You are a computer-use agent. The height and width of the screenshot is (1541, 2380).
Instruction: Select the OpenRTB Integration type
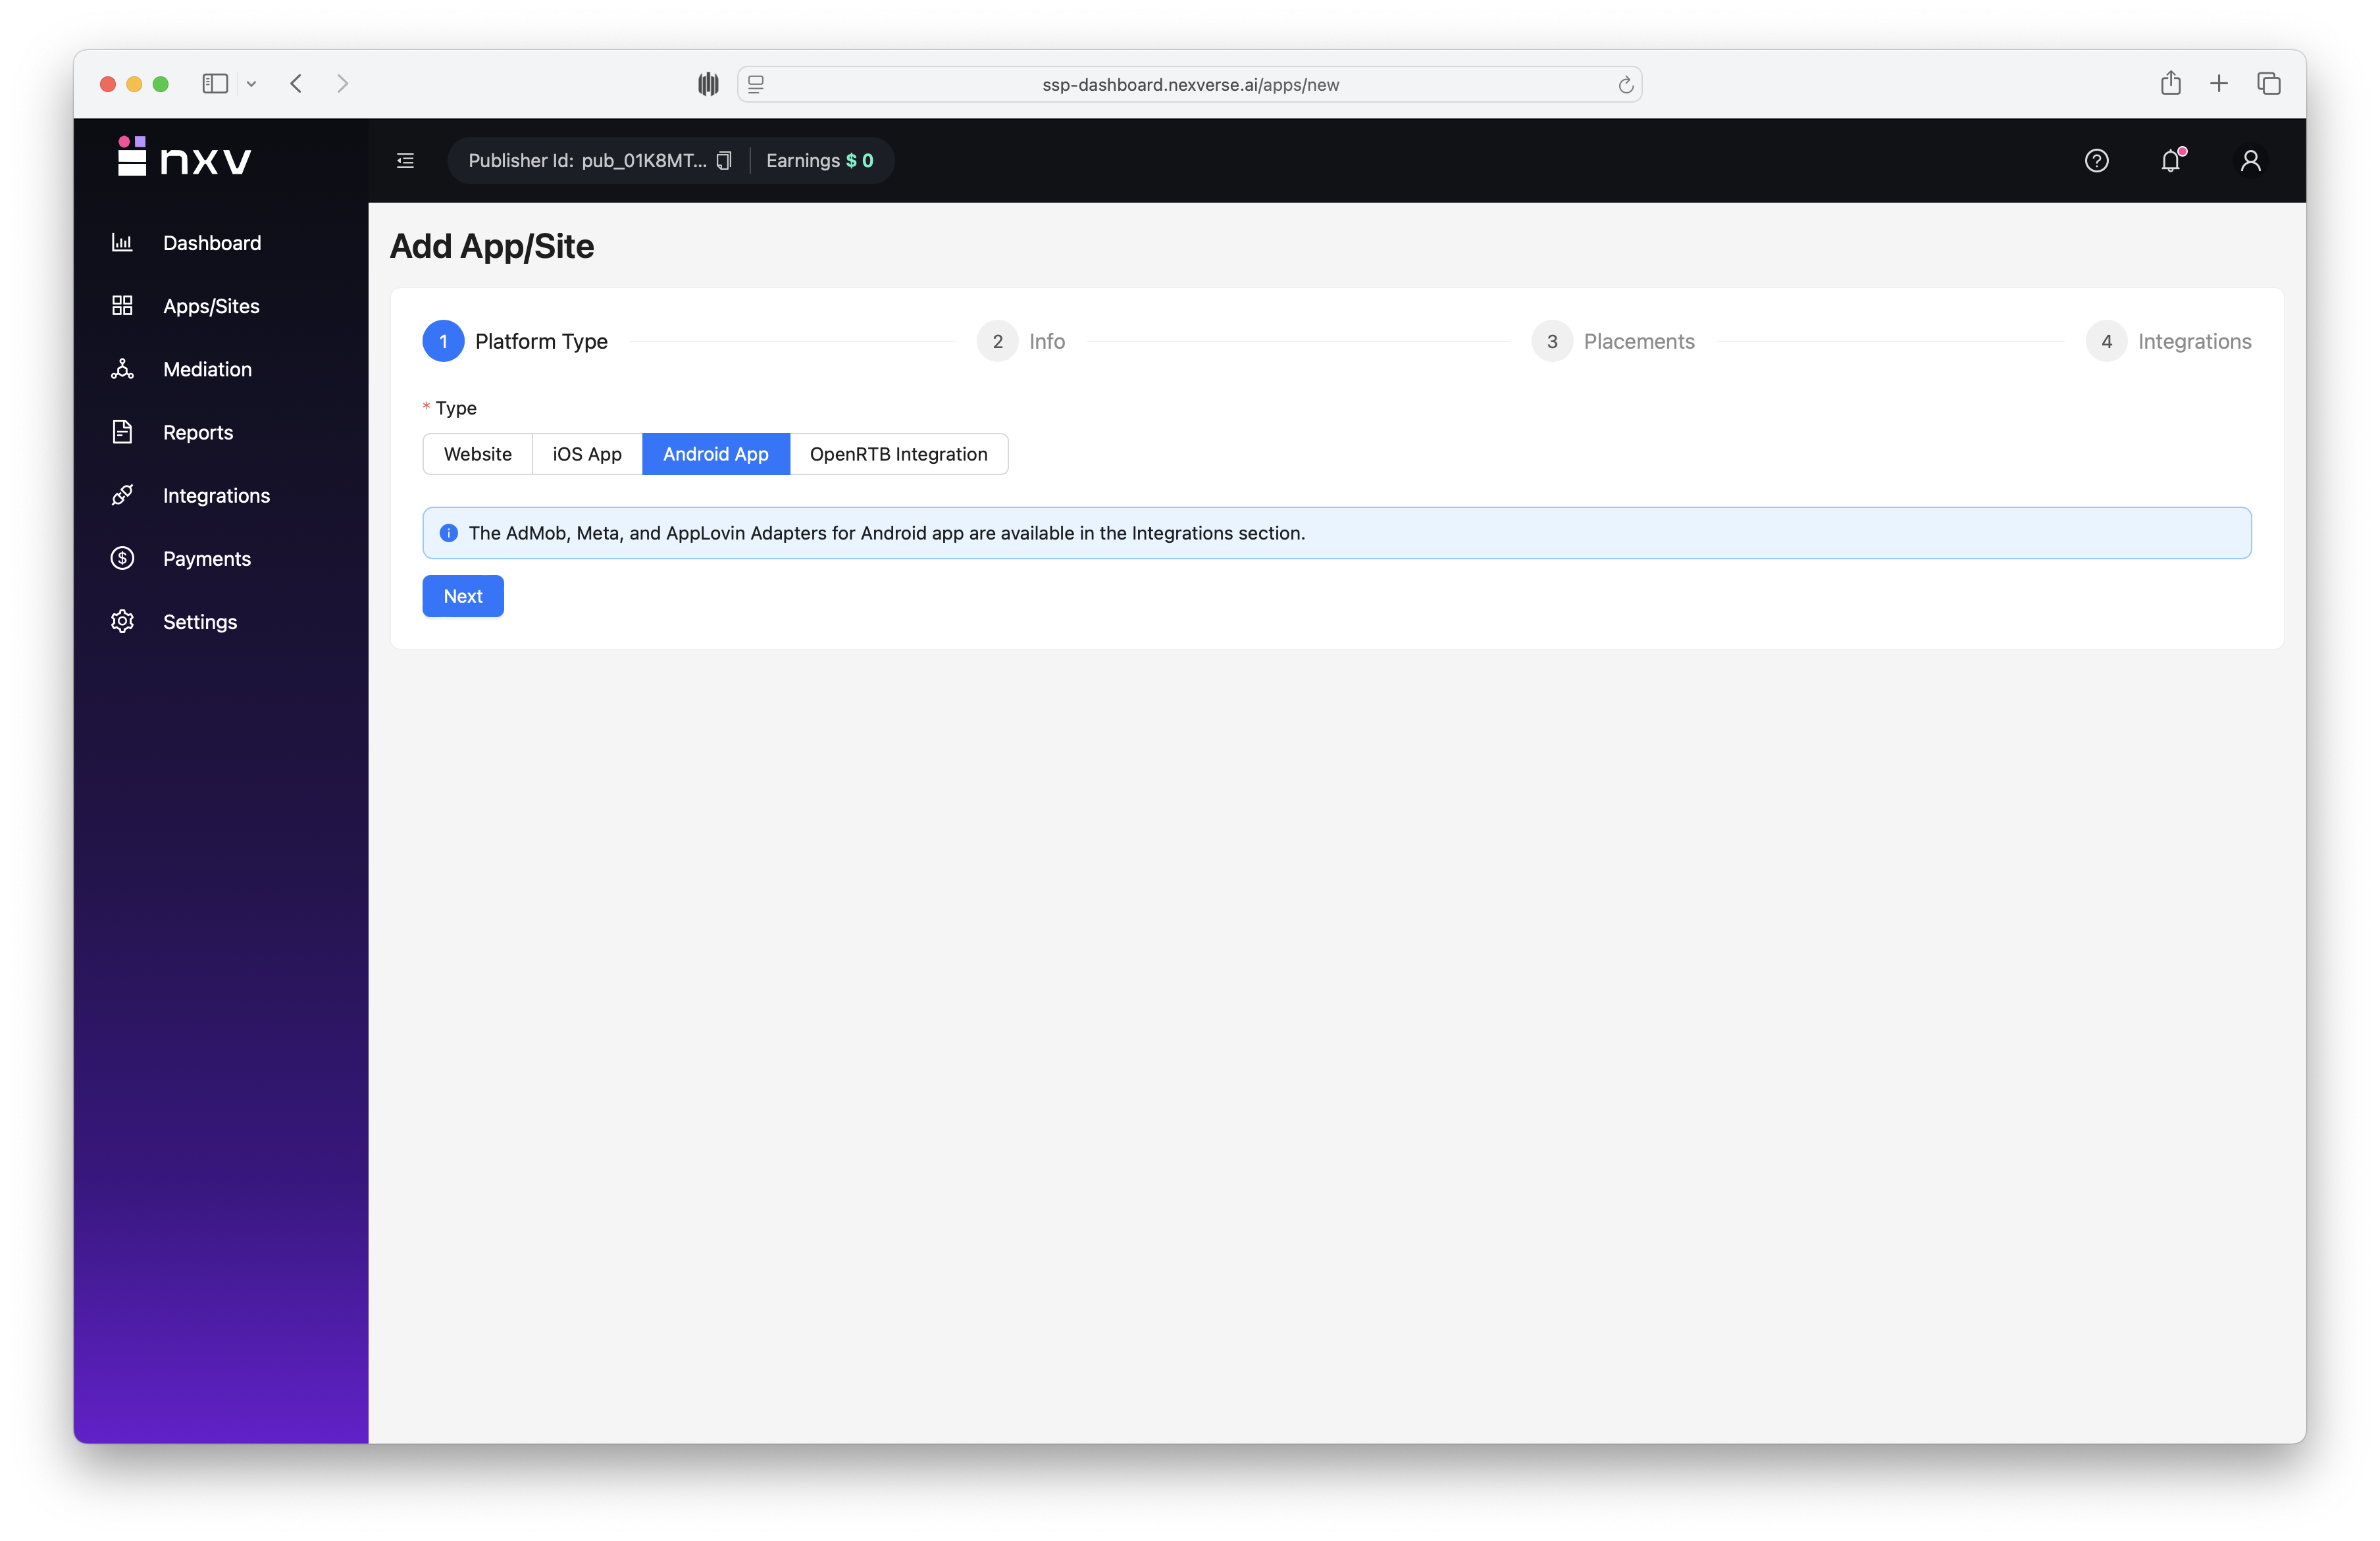(898, 453)
